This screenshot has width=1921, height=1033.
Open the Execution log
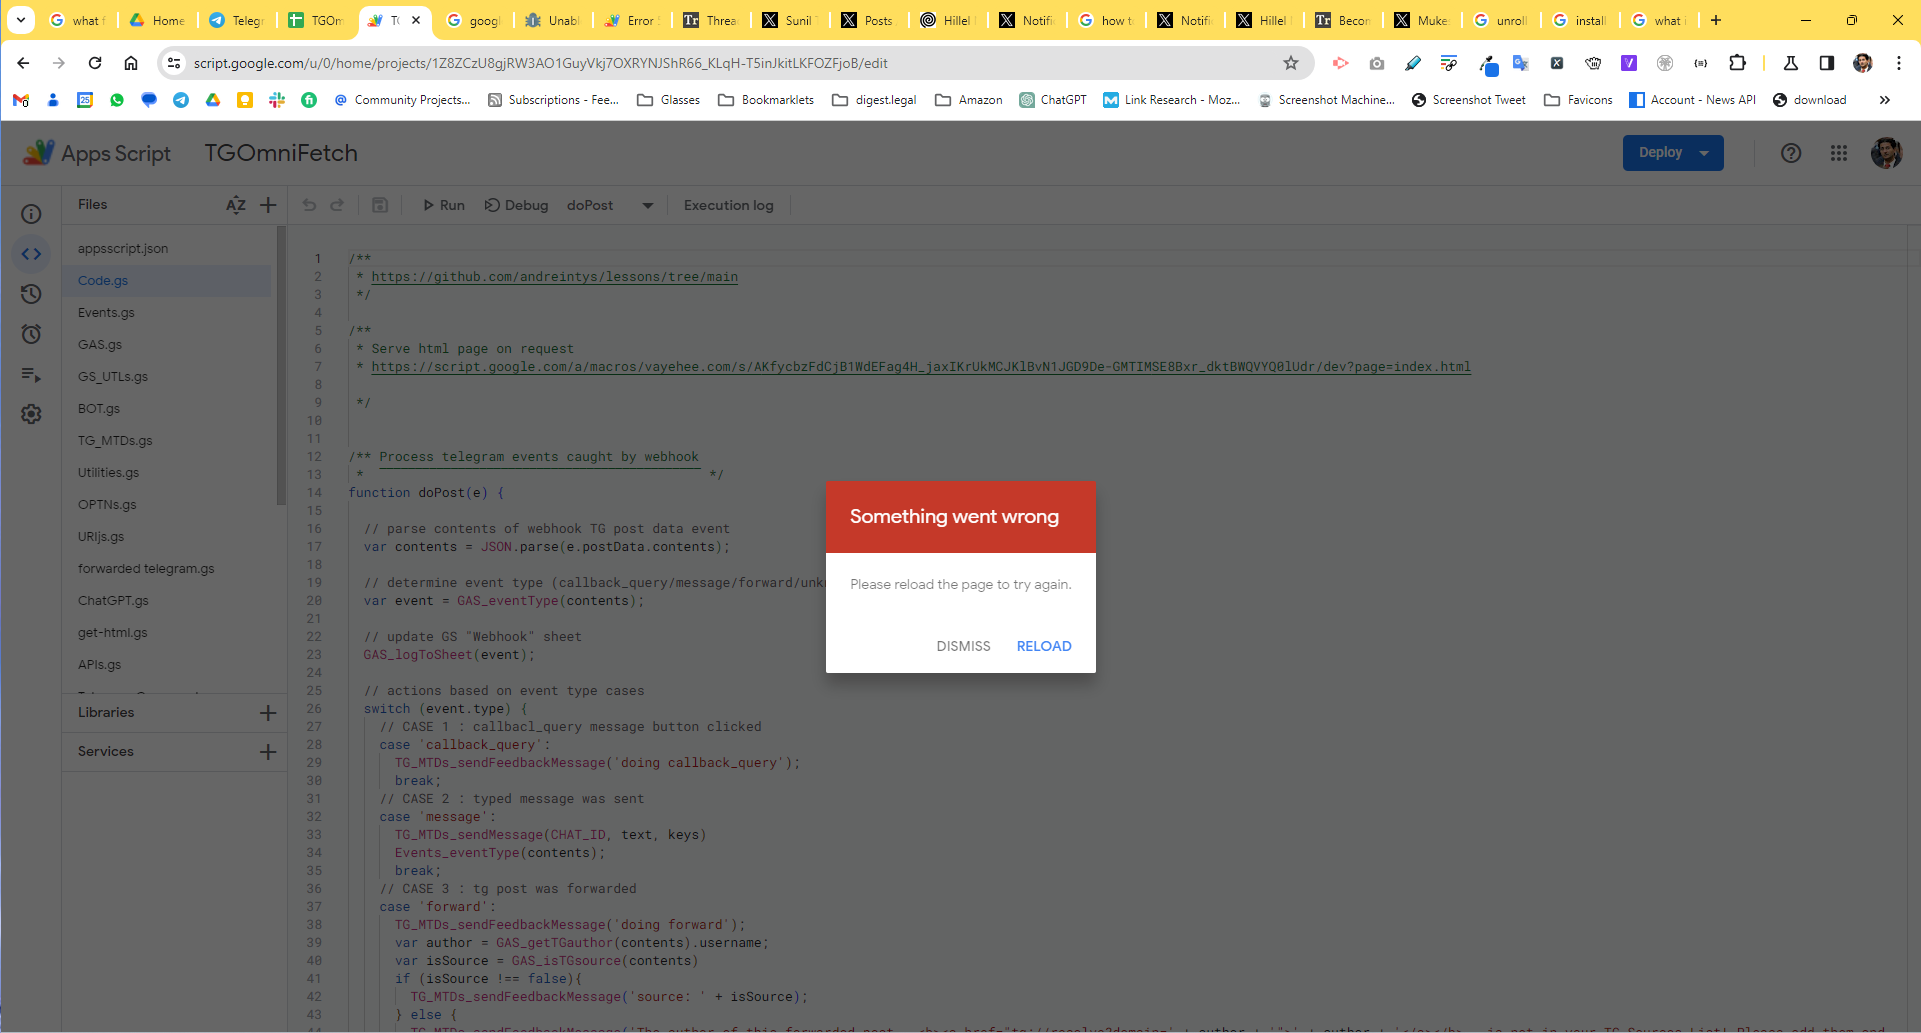click(x=728, y=205)
